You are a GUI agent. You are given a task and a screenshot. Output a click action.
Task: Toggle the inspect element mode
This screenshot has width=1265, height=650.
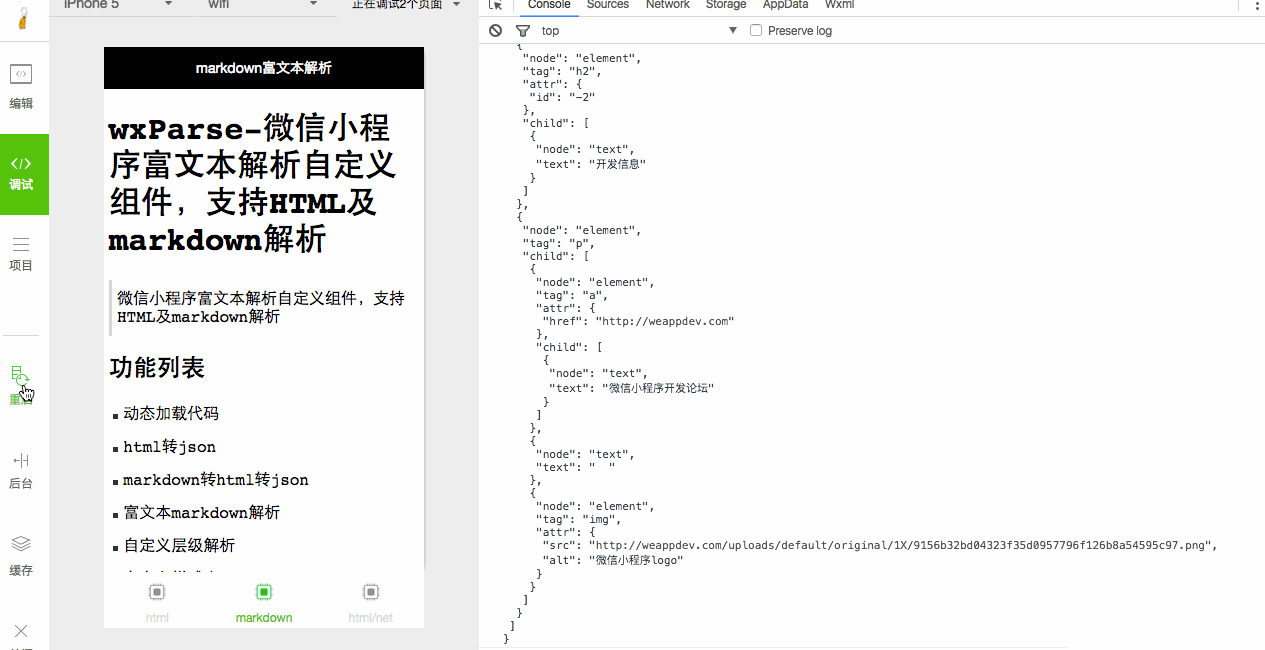495,5
